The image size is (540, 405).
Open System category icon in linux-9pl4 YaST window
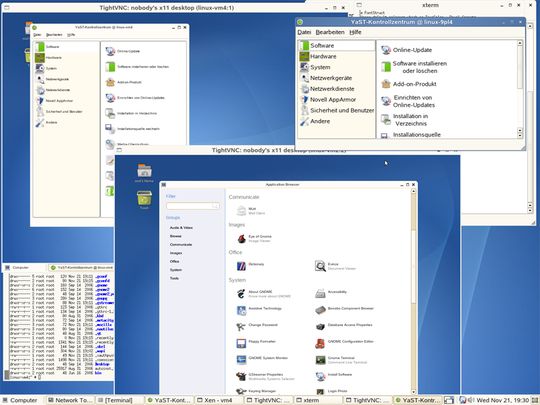click(x=304, y=67)
